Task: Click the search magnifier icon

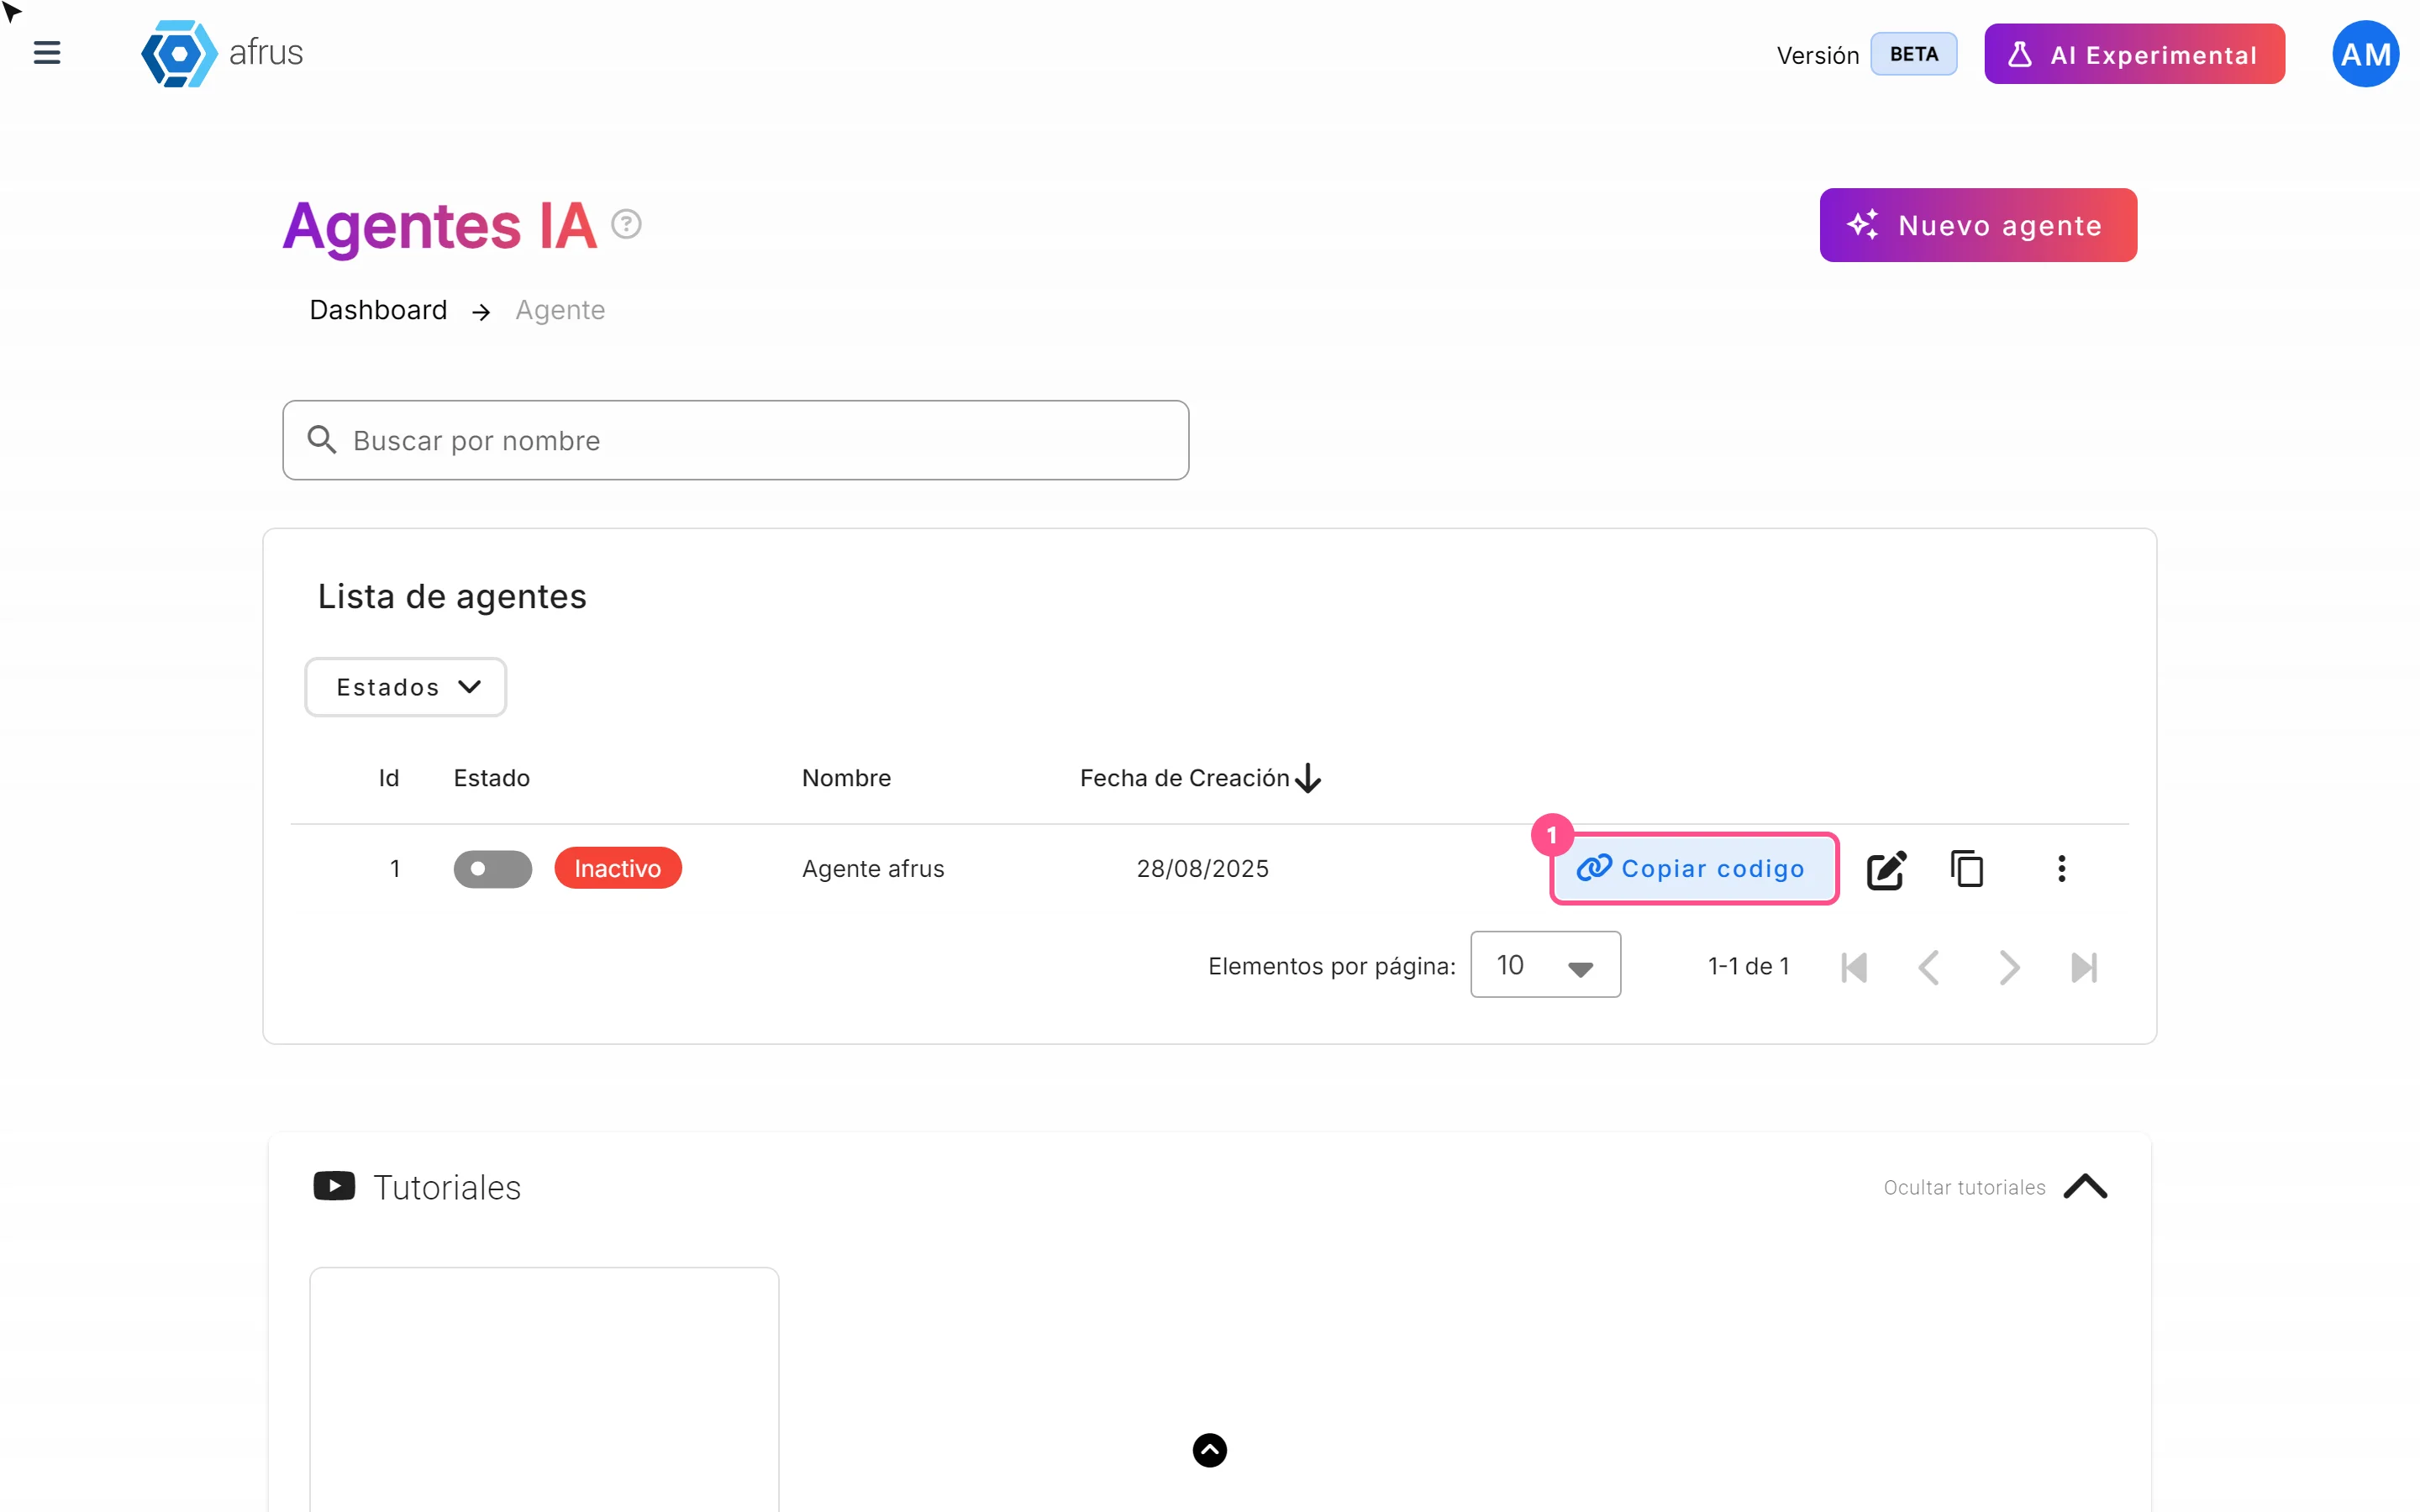Action: (x=321, y=439)
